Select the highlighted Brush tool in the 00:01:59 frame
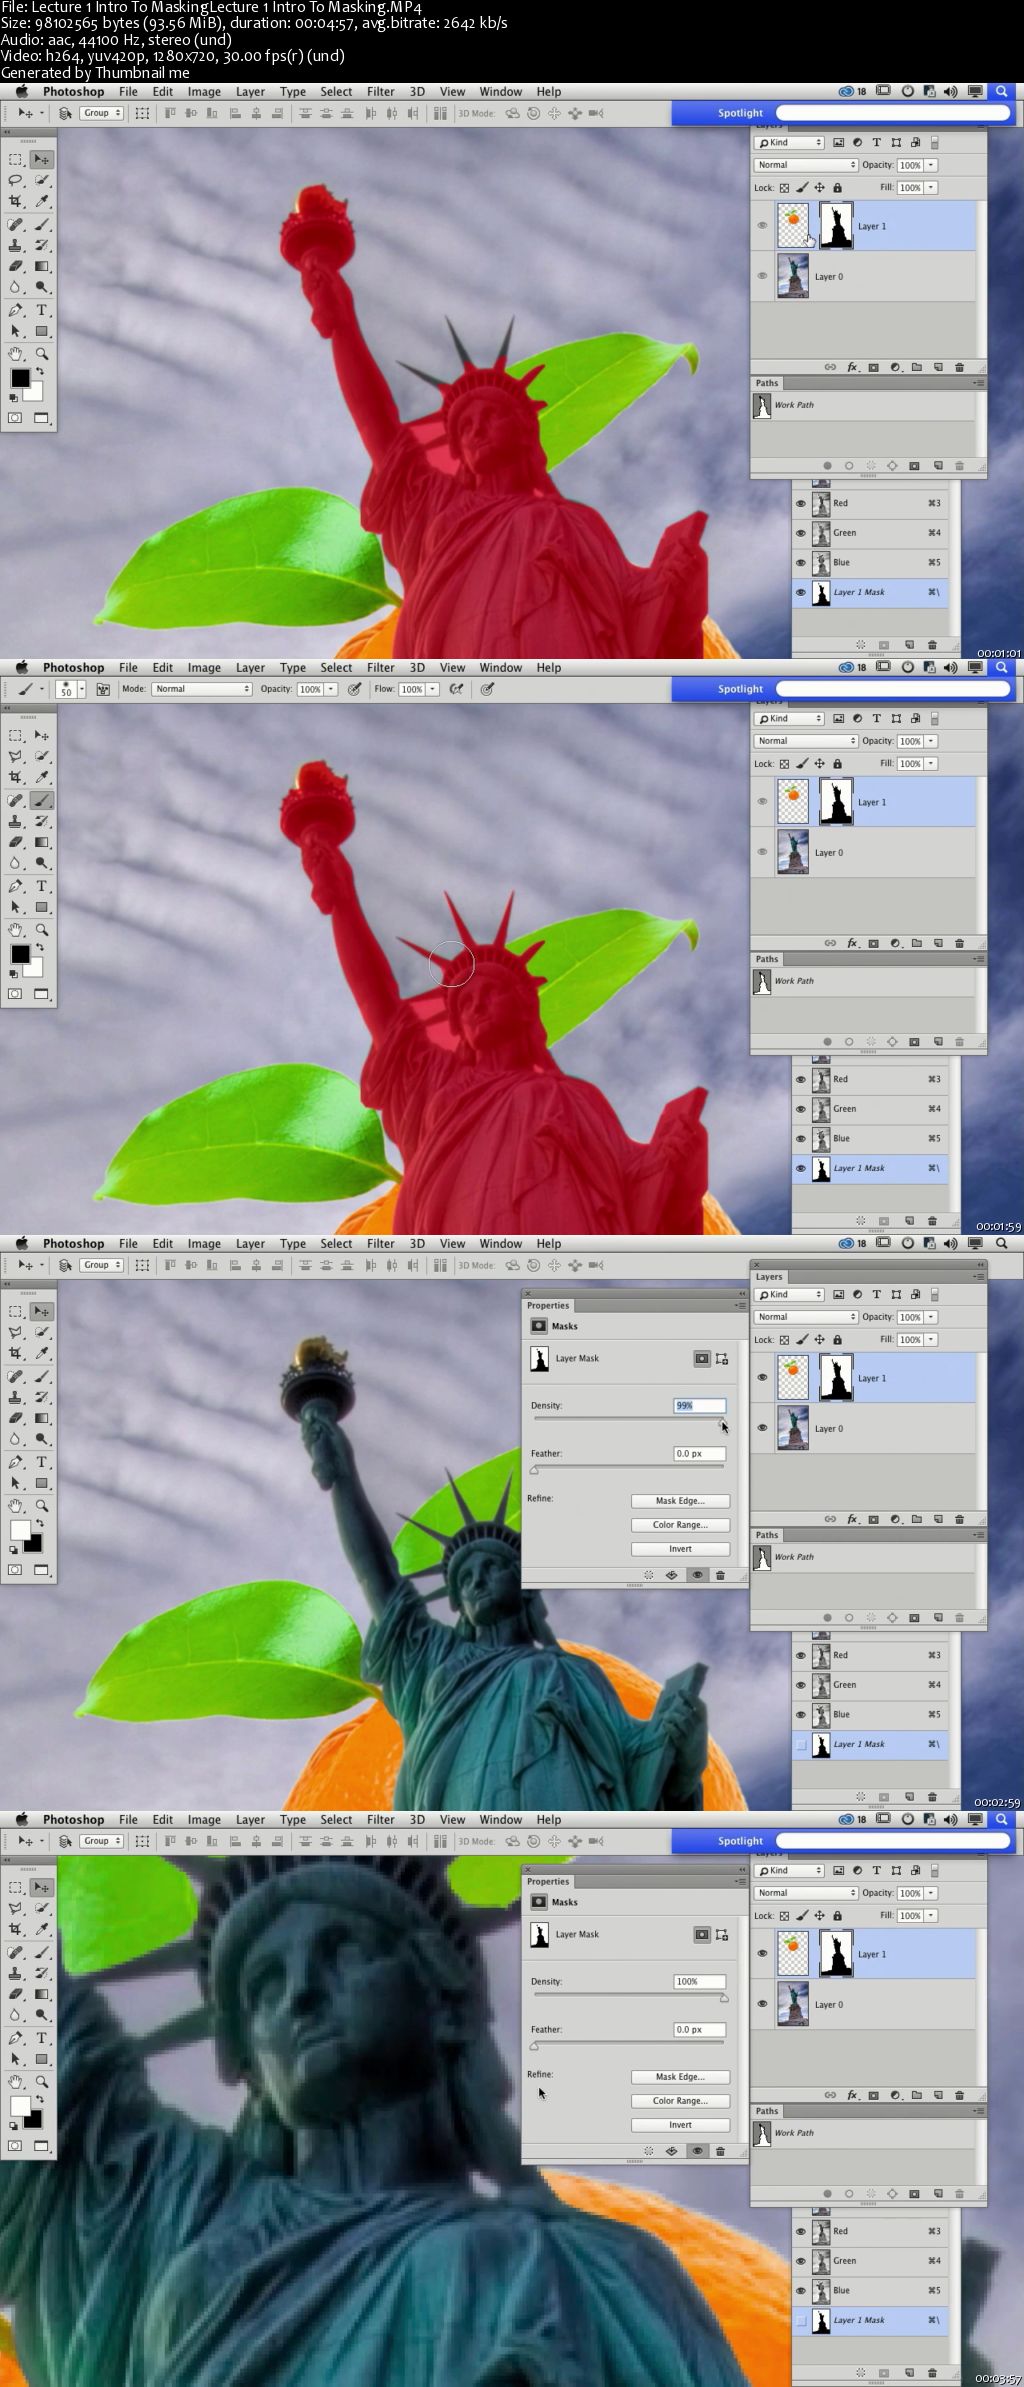The image size is (1024, 2387). [42, 800]
